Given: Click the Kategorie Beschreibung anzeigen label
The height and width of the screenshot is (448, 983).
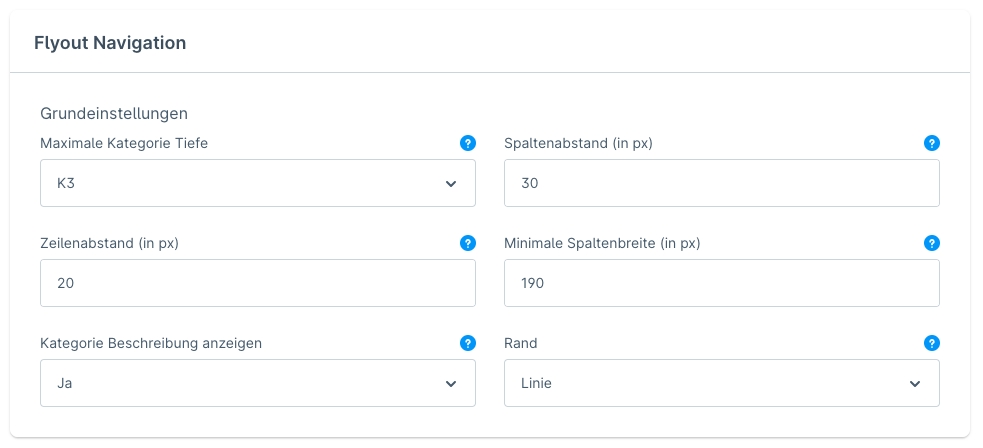Looking at the screenshot, I should tap(151, 343).
